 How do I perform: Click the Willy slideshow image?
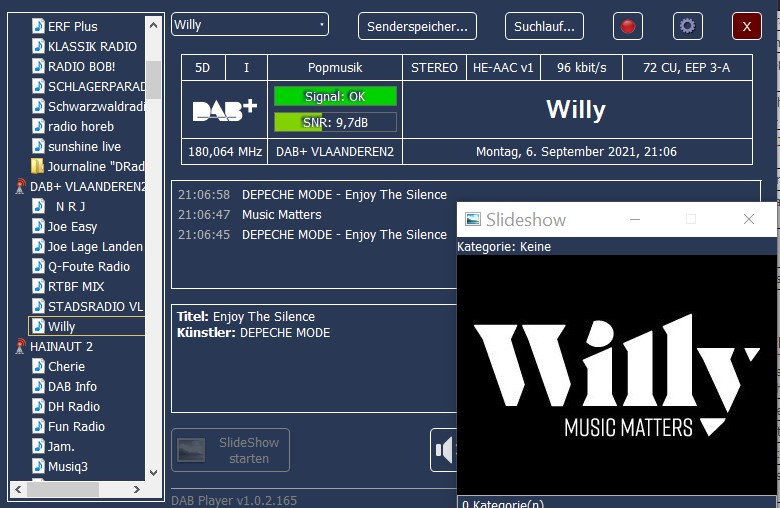[x=617, y=374]
